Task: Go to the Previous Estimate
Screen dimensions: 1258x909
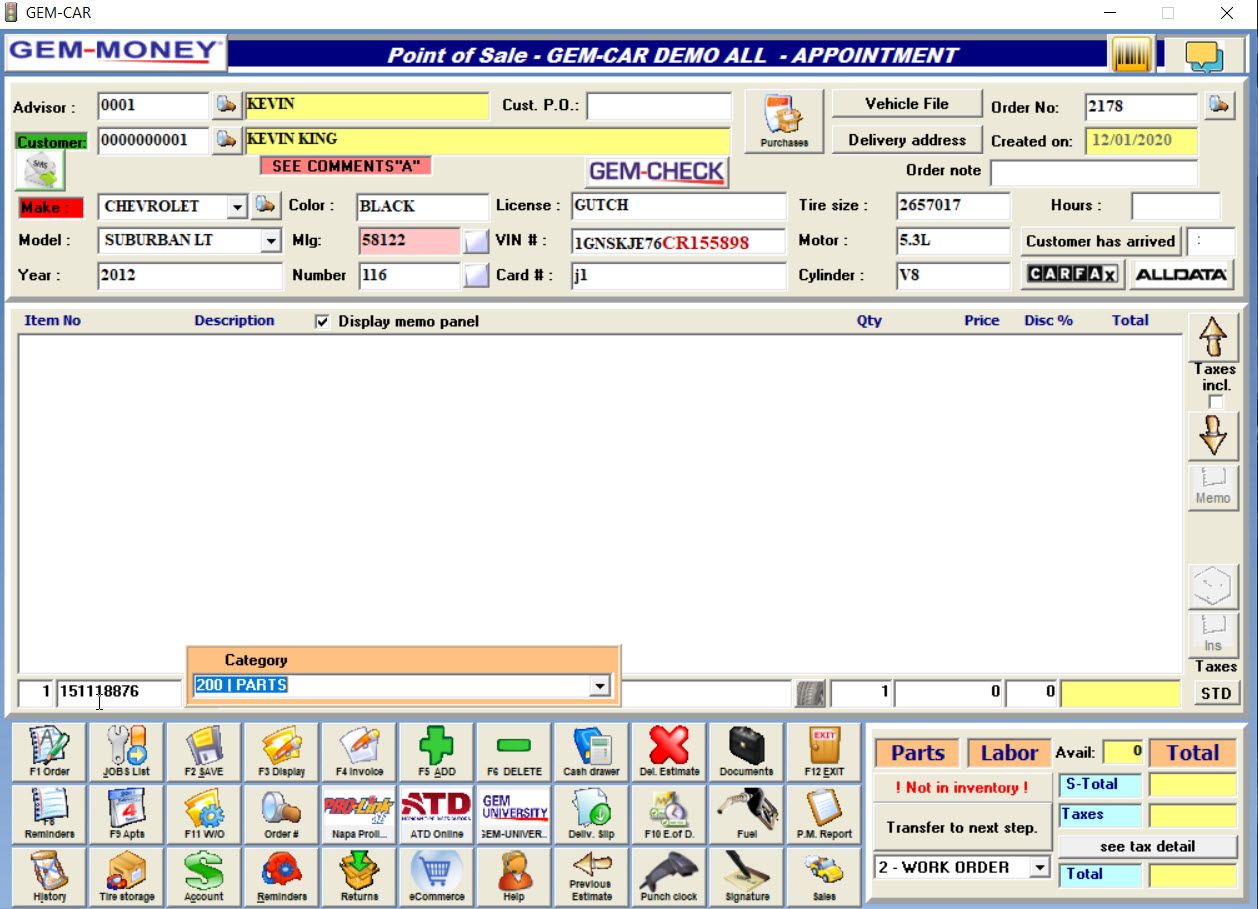Action: click(x=592, y=876)
